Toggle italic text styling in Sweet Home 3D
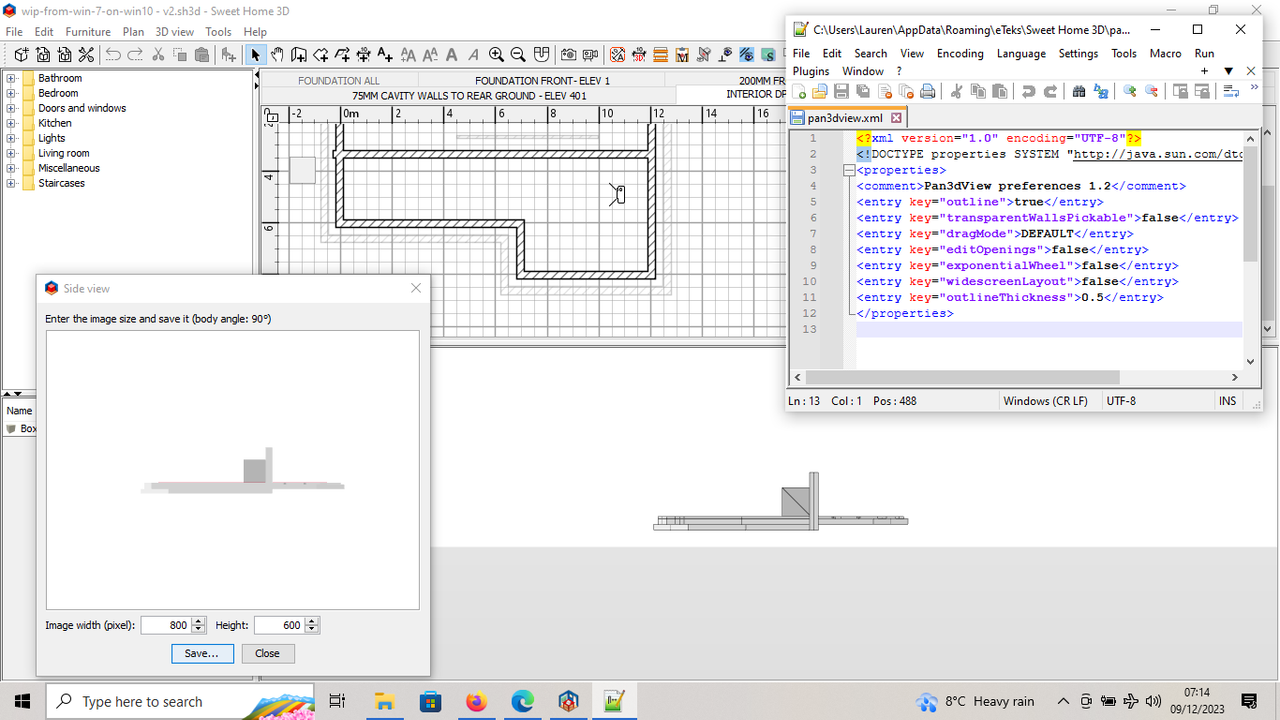The image size is (1280, 720). click(x=474, y=55)
